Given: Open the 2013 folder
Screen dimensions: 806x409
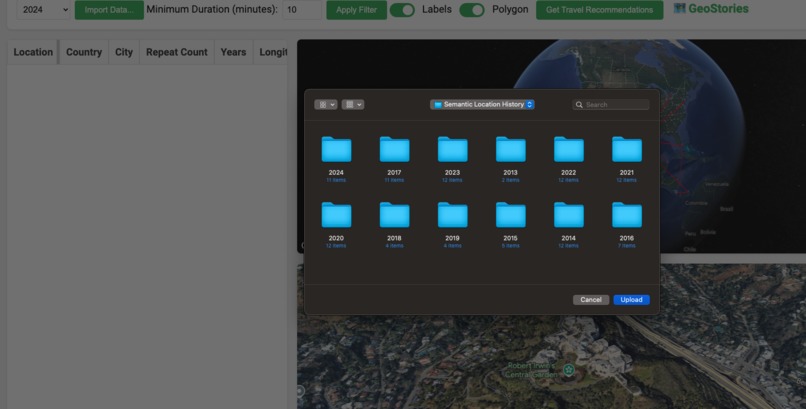Looking at the screenshot, I should point(510,150).
